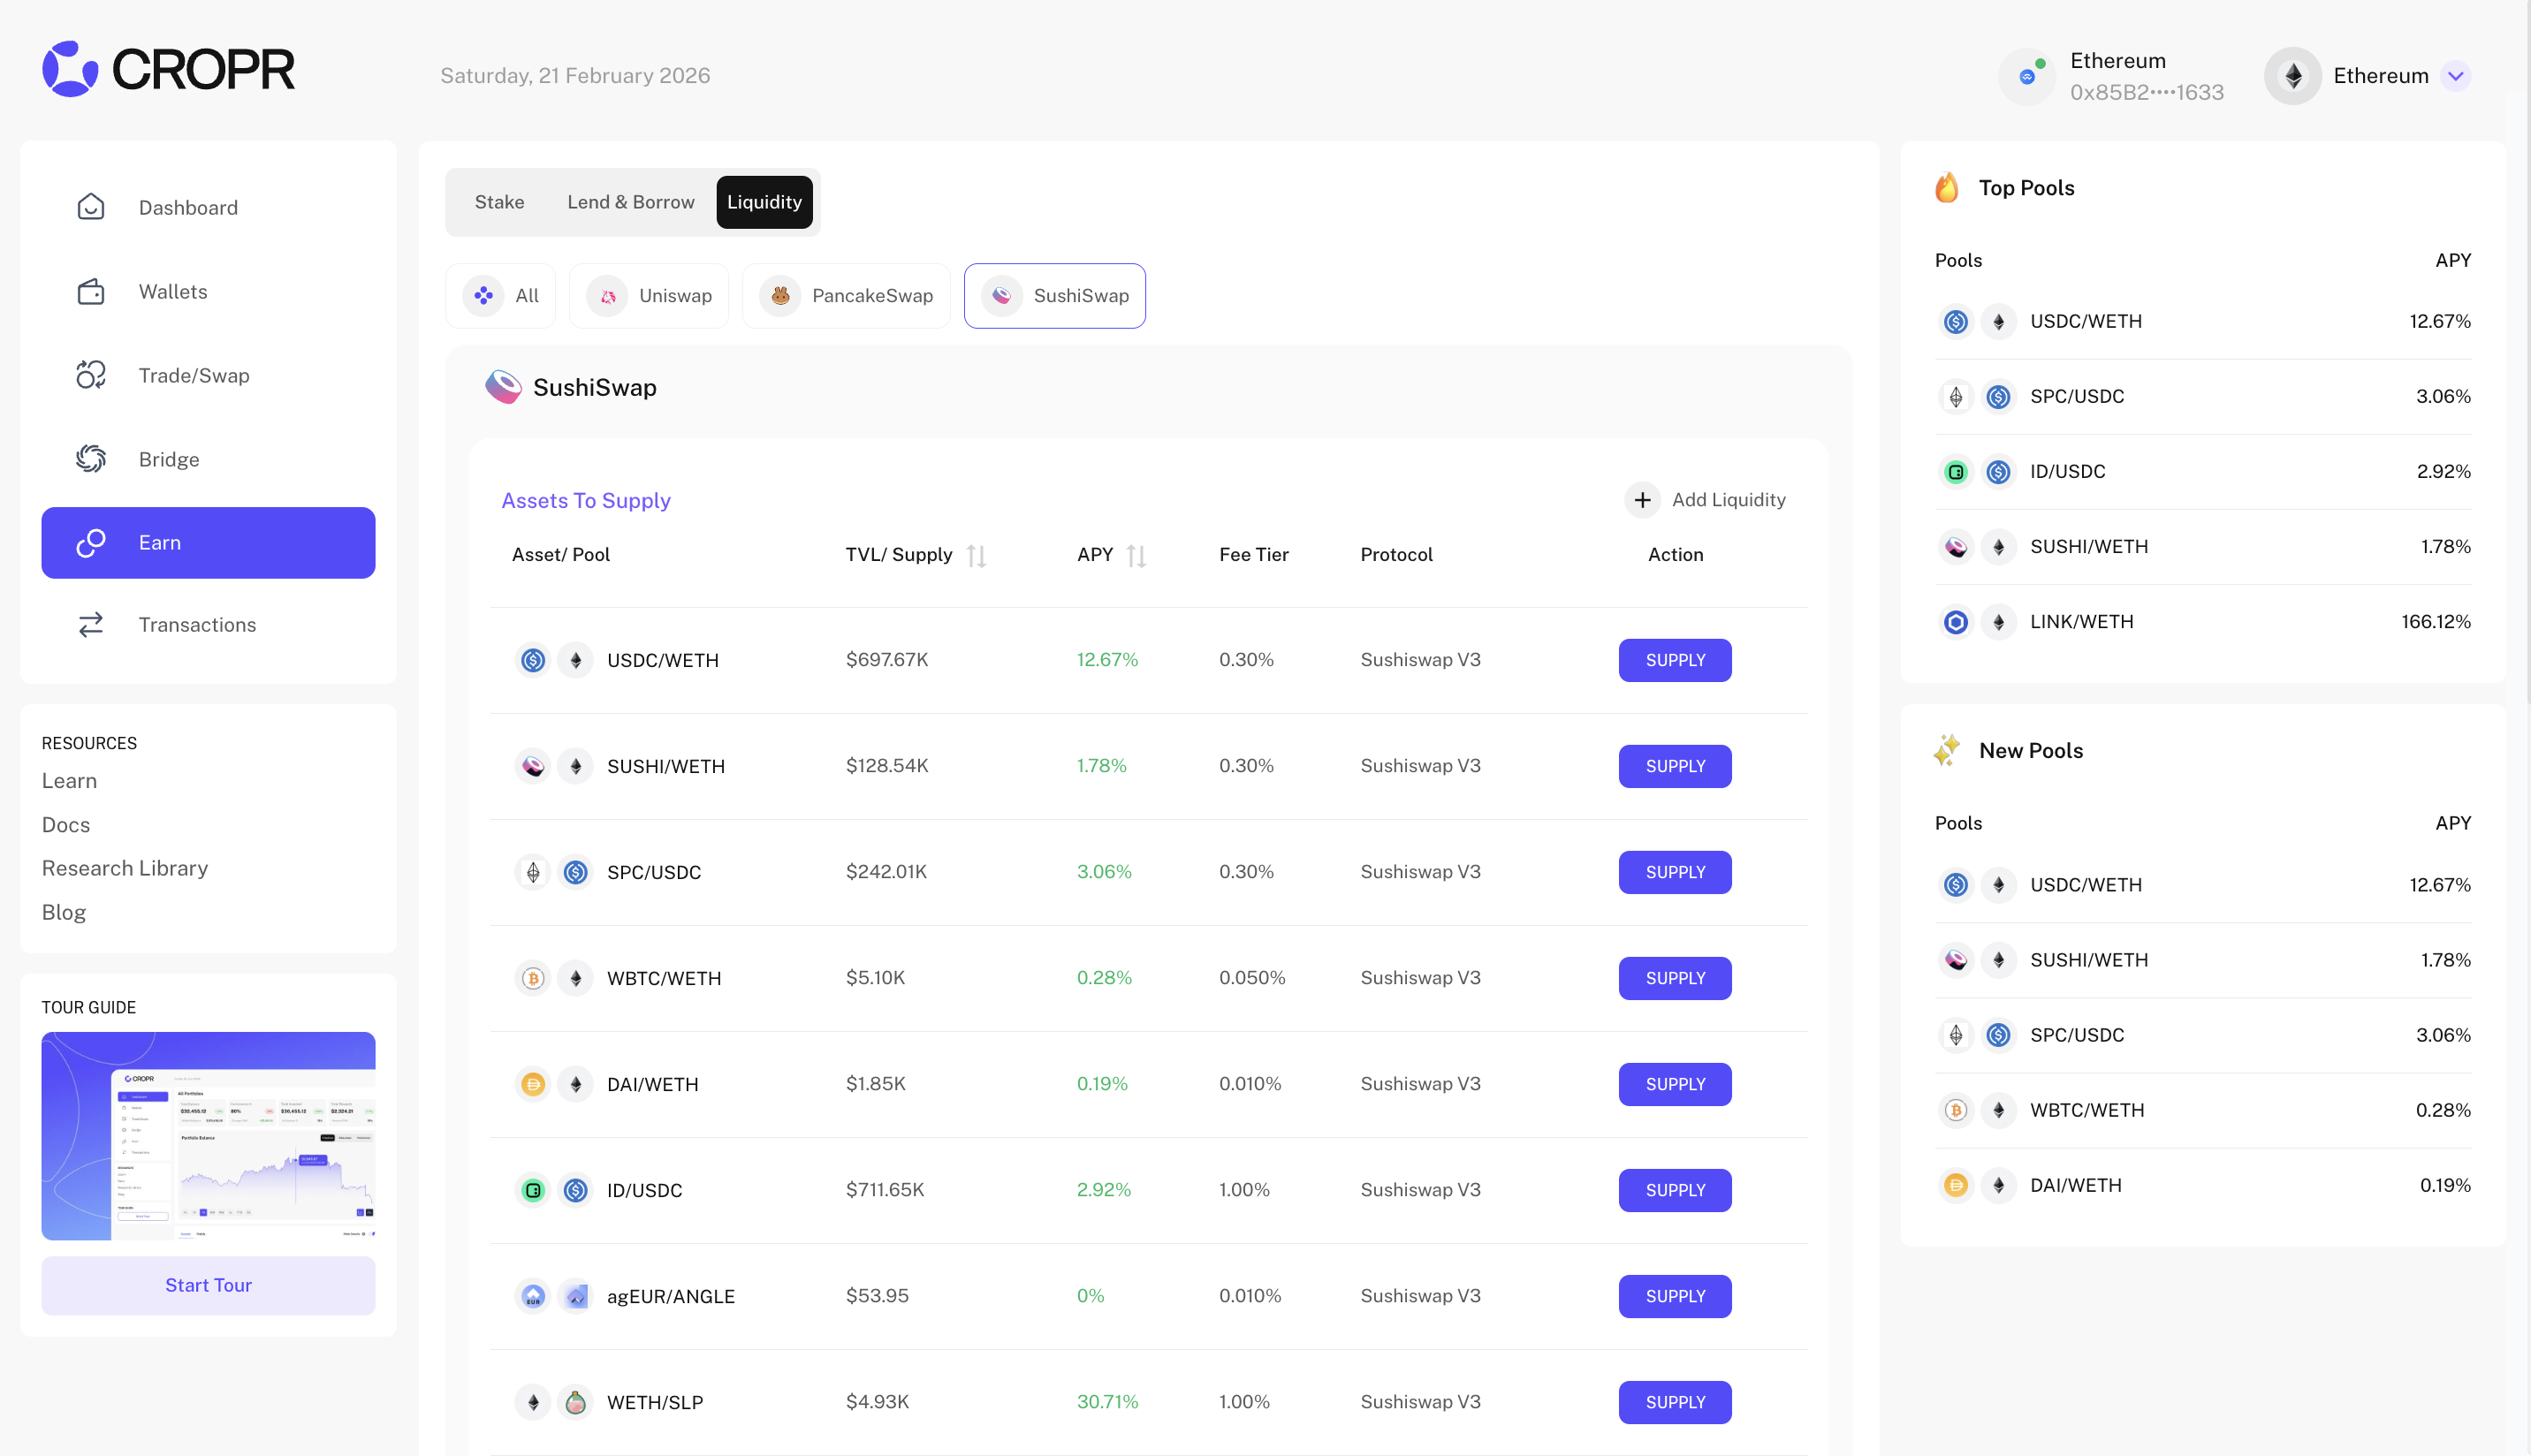Click agEUR token icon in agEUR/ANGLE row

click(533, 1296)
